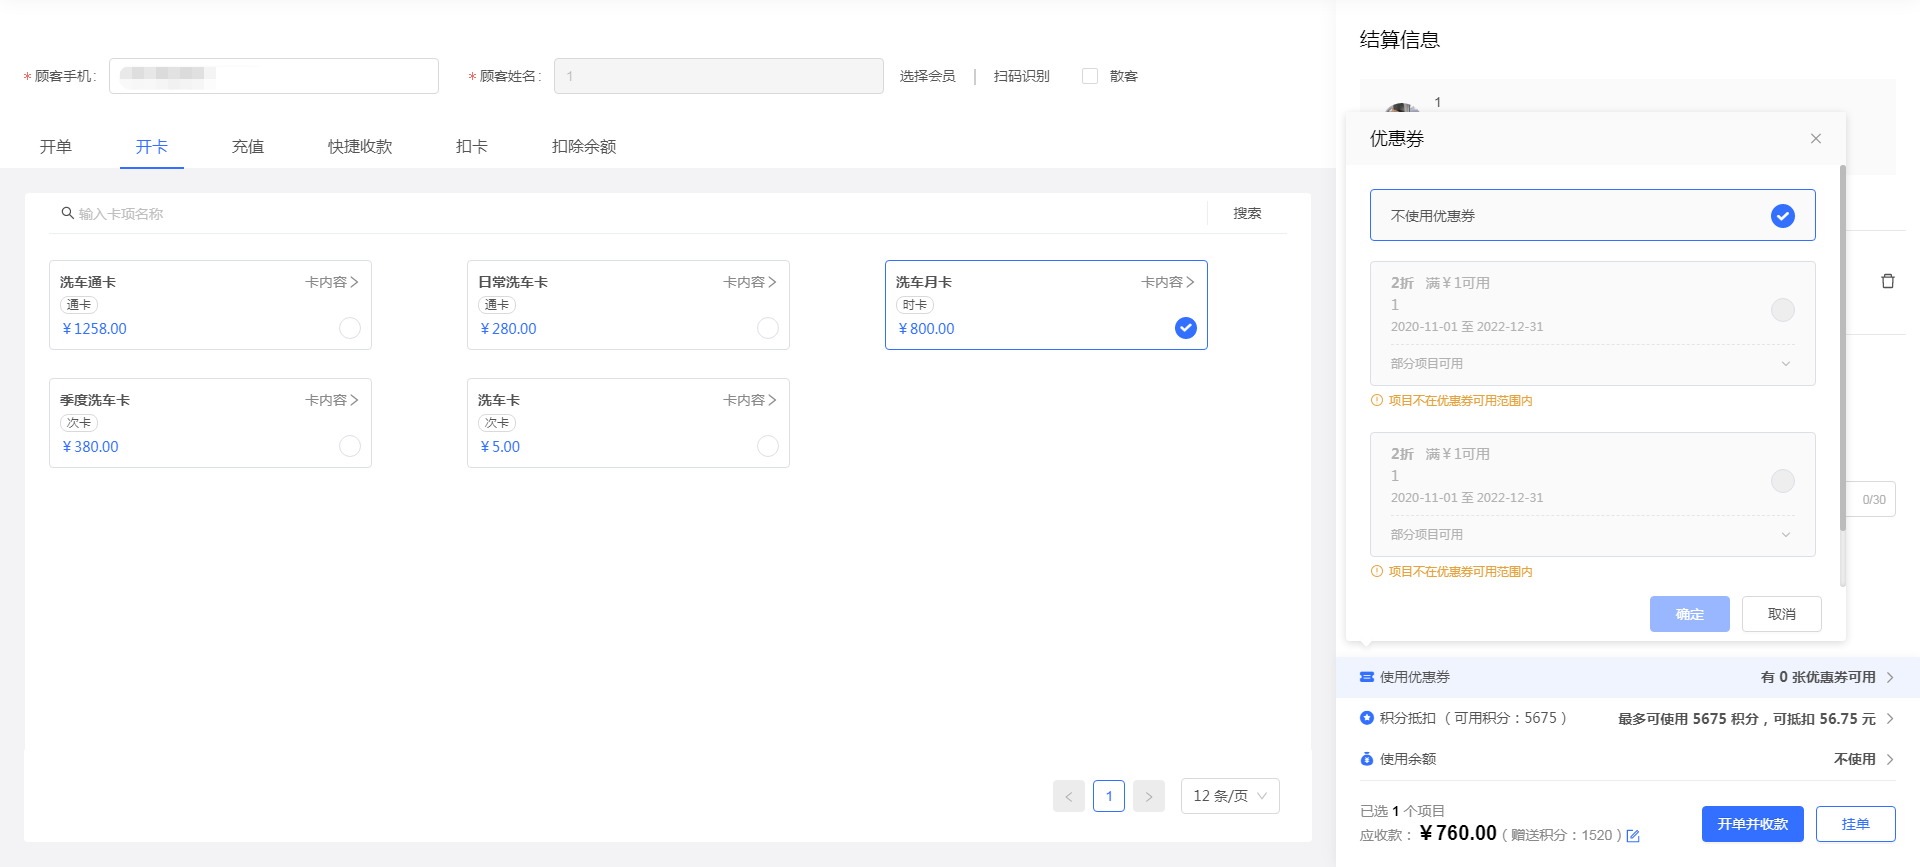This screenshot has width=1920, height=867.
Task: Click the 不使用优惠券 checked option
Action: (1593, 215)
